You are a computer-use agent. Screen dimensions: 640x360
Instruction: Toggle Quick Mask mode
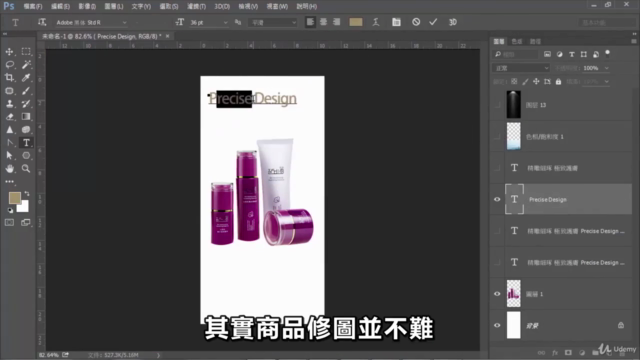point(9,222)
